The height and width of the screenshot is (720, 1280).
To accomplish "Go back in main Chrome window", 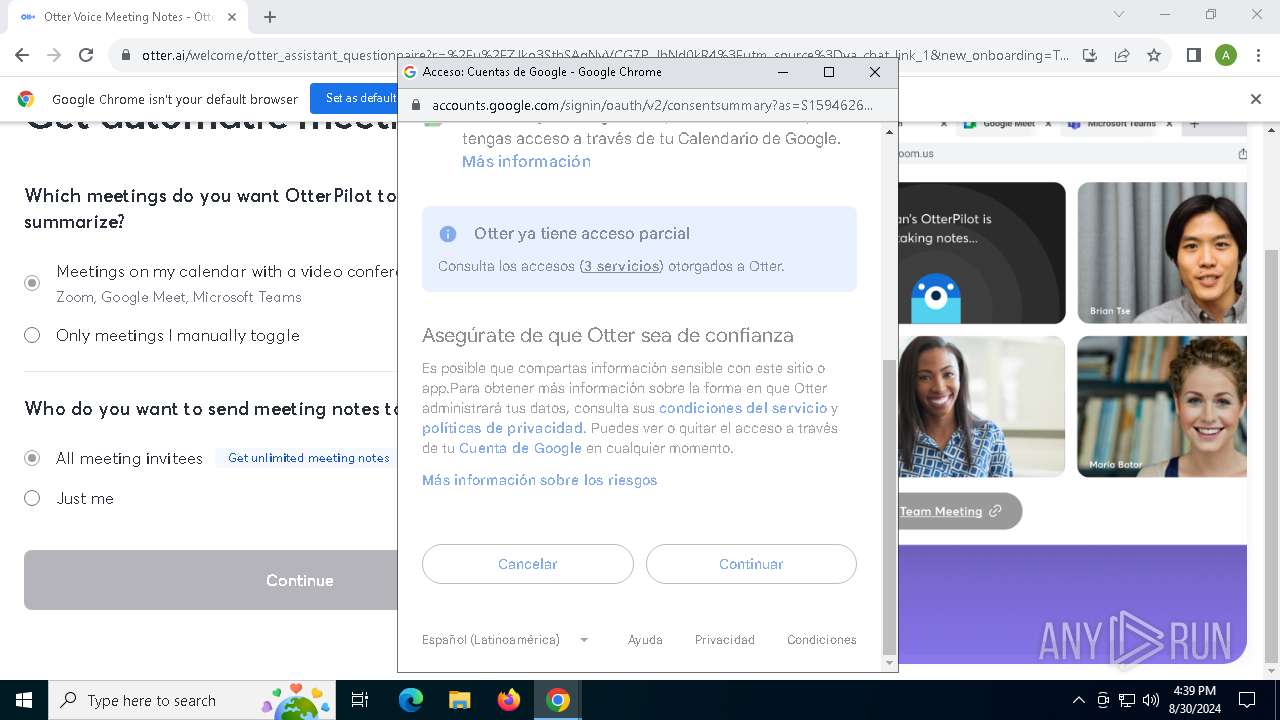I will [22, 55].
